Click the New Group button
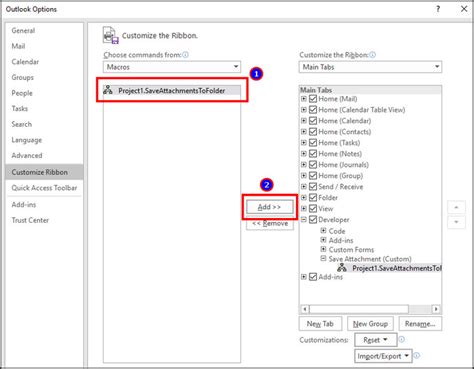The height and width of the screenshot is (369, 474). click(370, 324)
